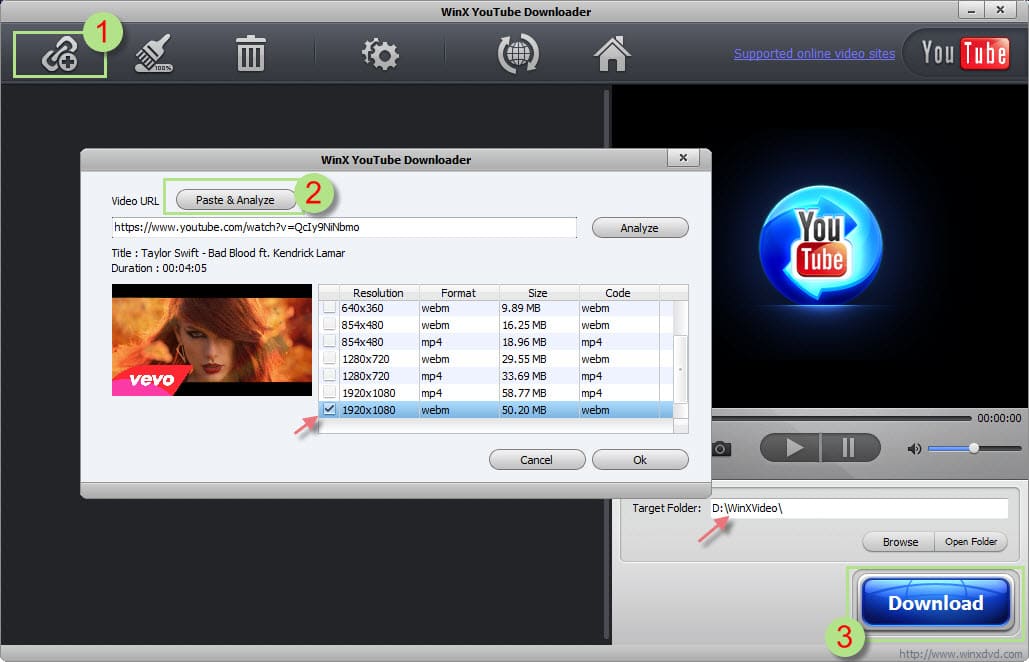The image size is (1029, 662).
Task: Click the Code column header
Action: pos(618,293)
